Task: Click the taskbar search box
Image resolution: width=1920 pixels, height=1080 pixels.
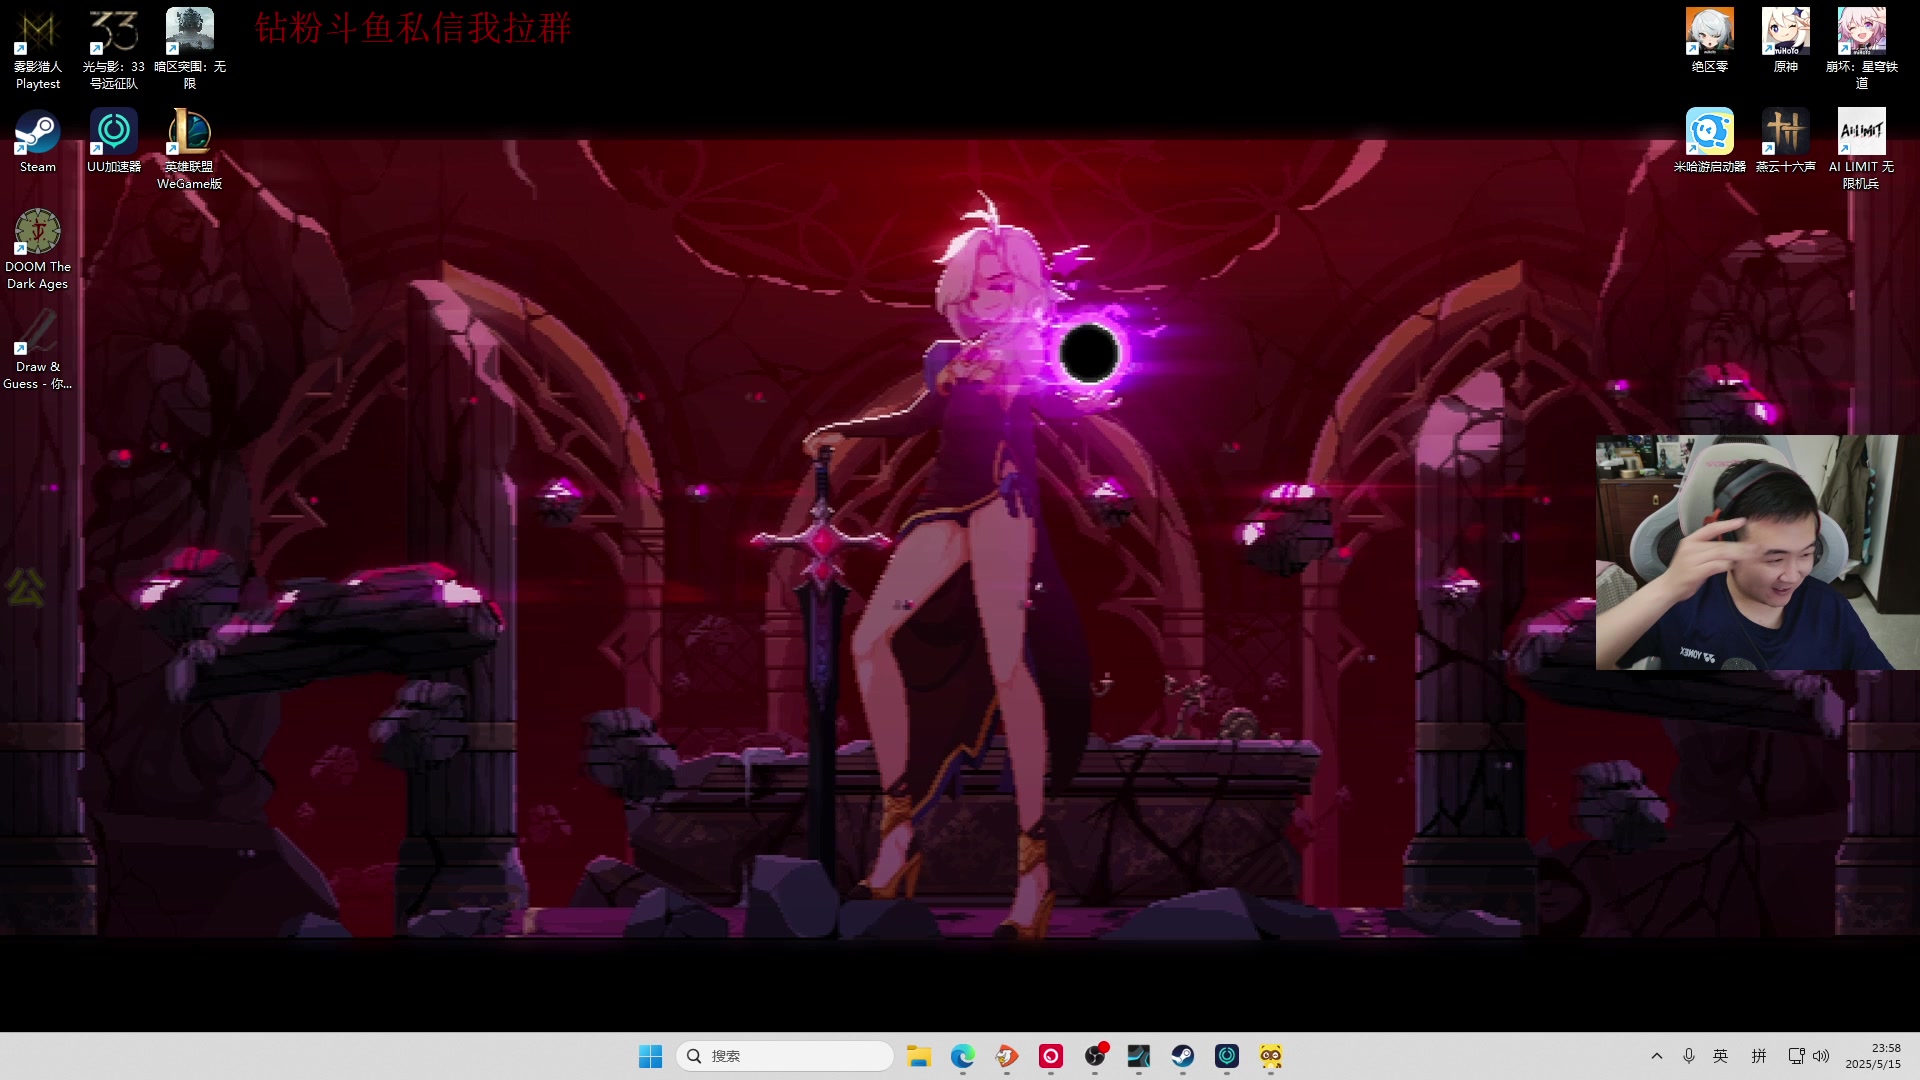Action: (785, 1056)
